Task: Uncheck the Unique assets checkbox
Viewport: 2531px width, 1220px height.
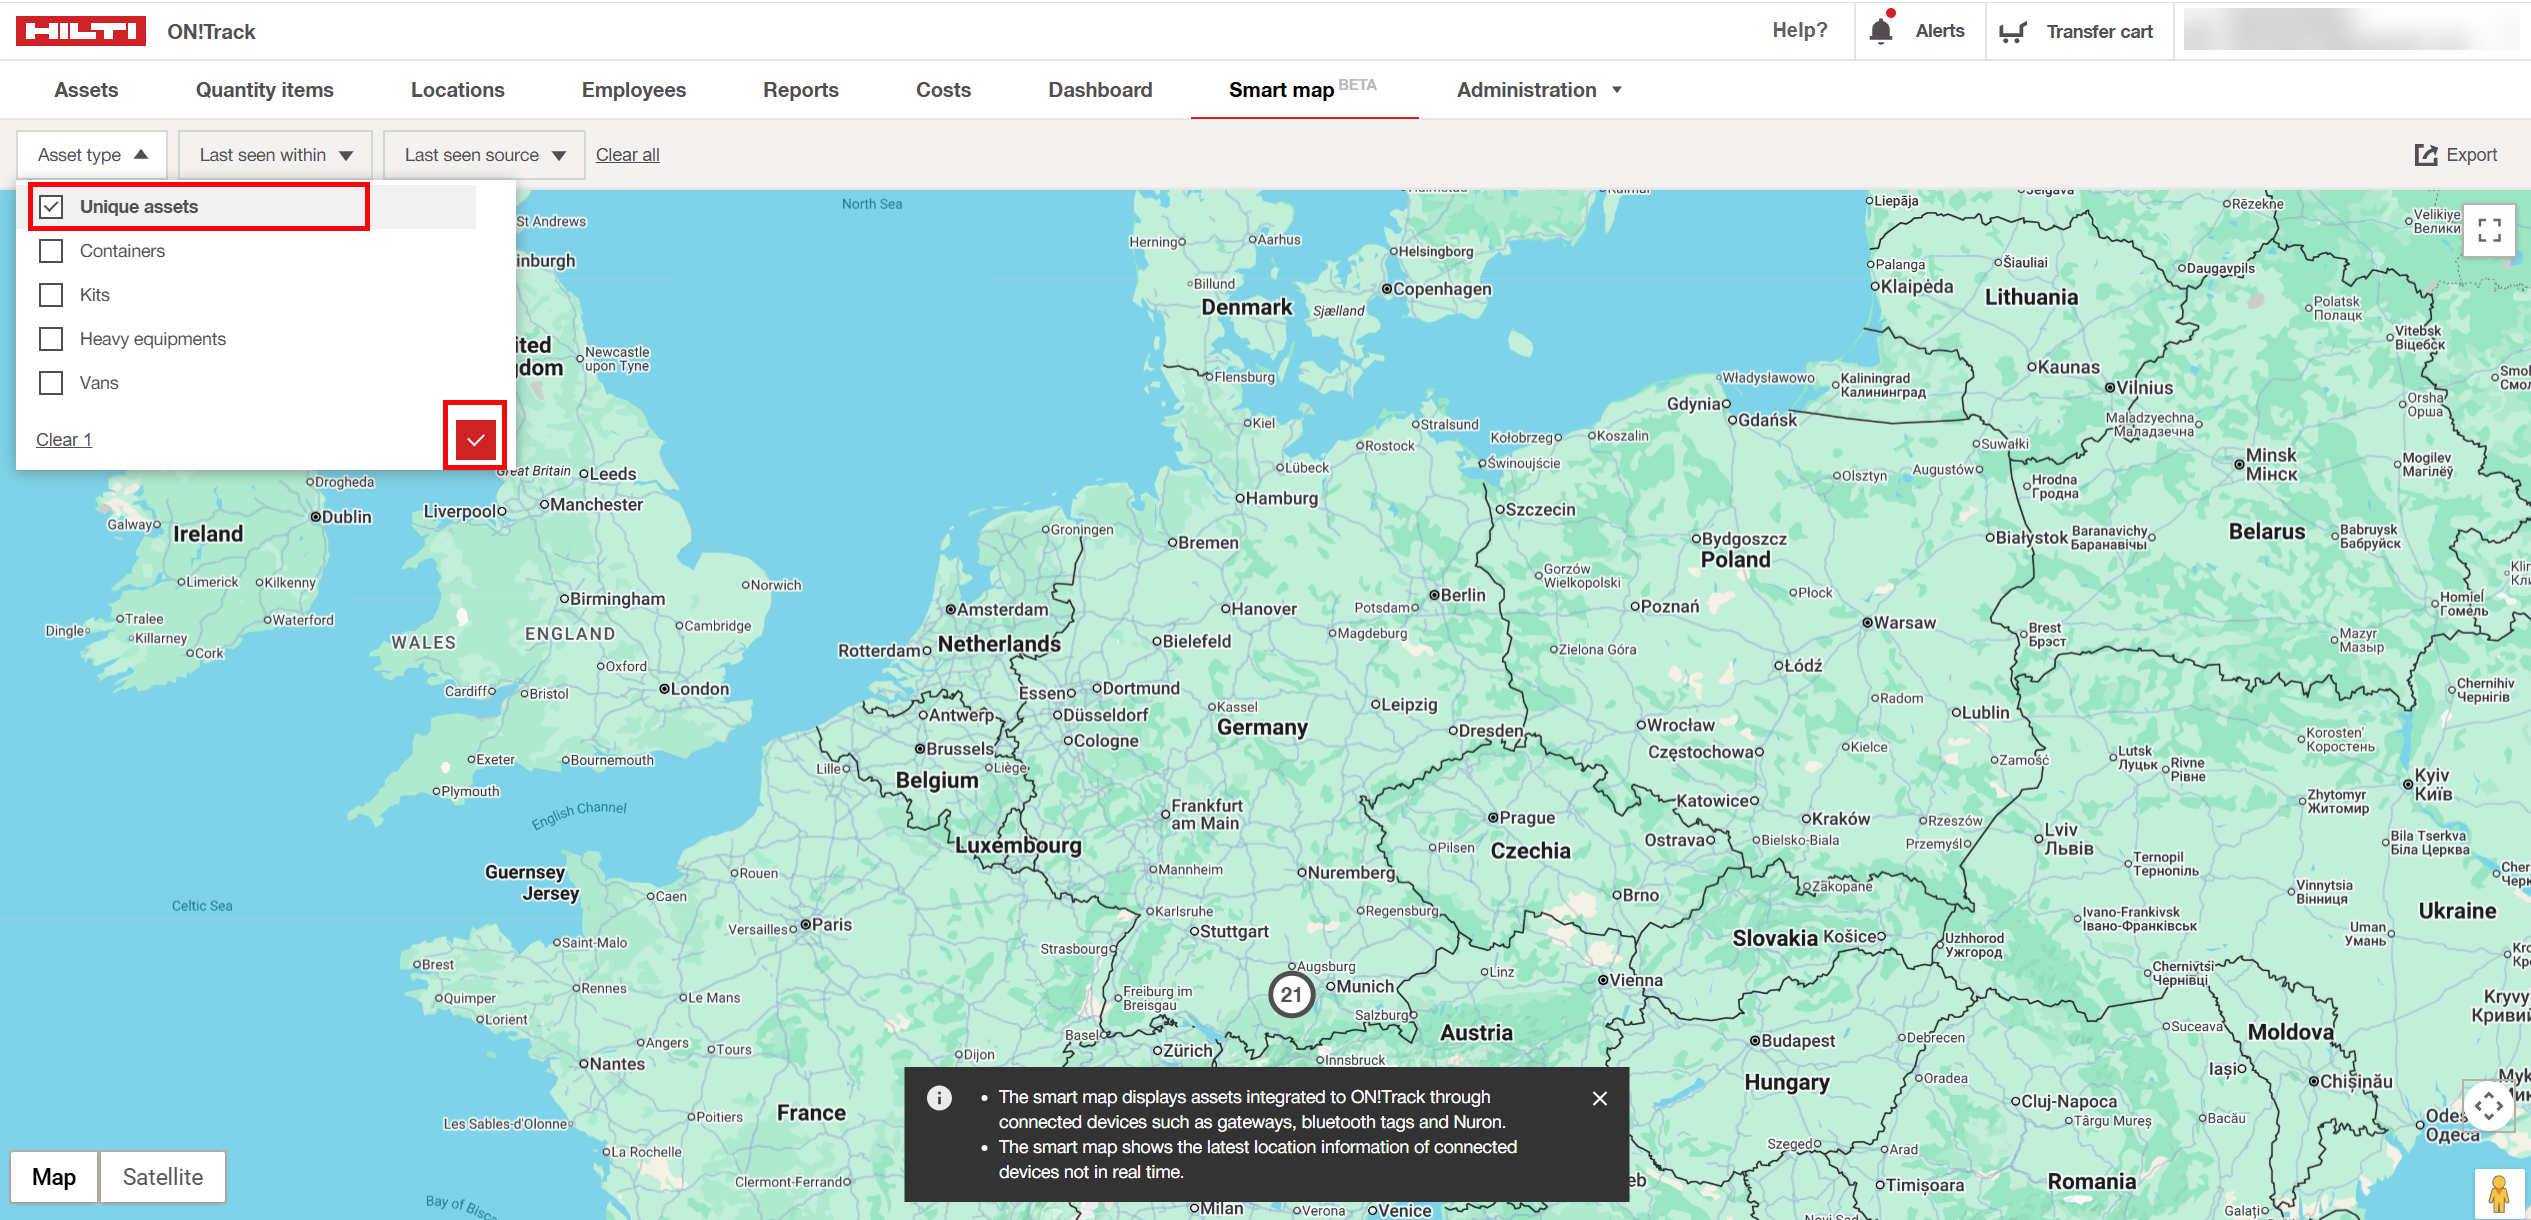Action: pos(52,207)
